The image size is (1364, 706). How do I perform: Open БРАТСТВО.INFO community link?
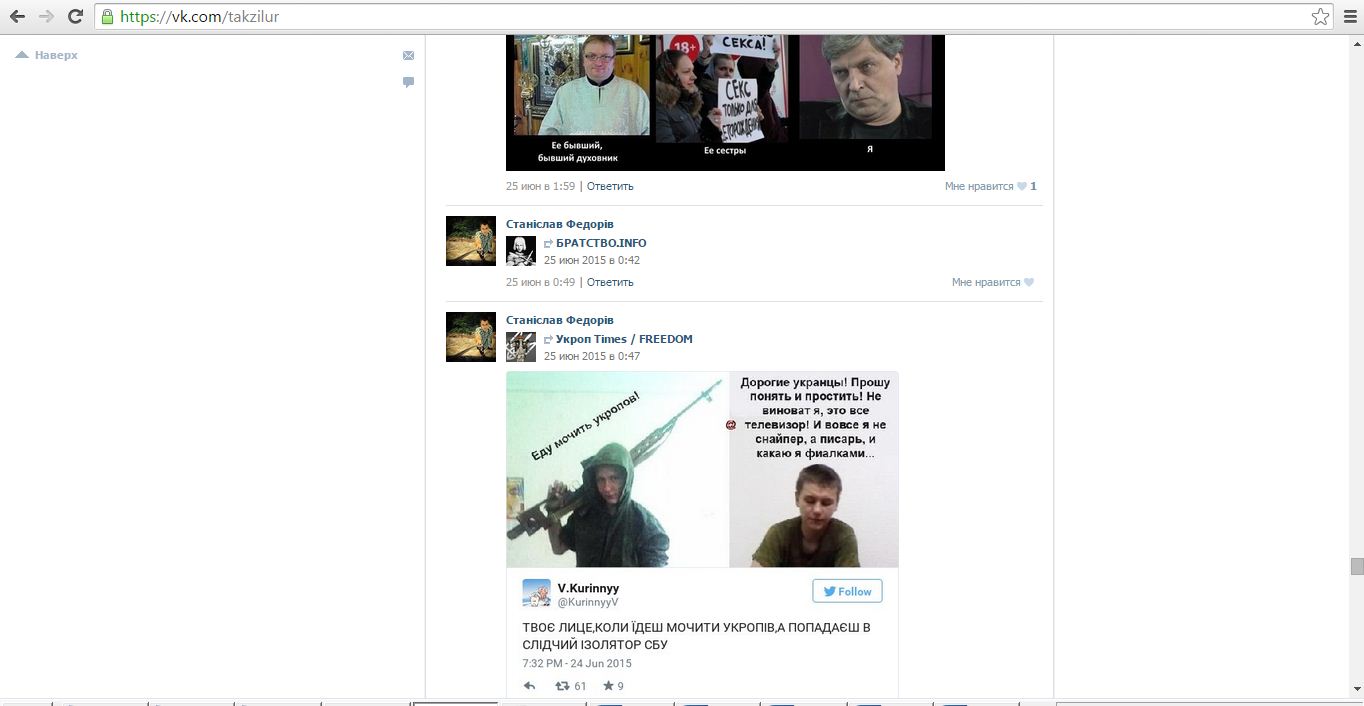tap(600, 243)
